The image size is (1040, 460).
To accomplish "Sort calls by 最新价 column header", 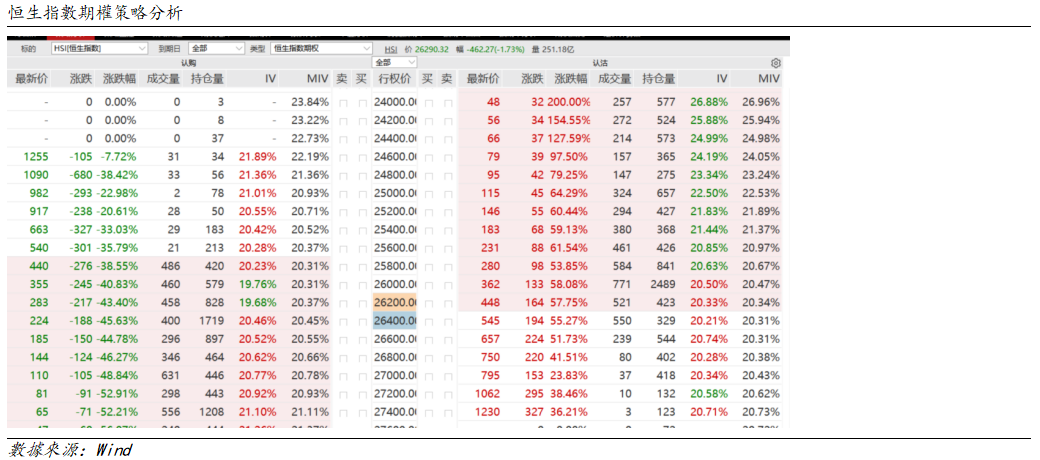I will (x=31, y=78).
